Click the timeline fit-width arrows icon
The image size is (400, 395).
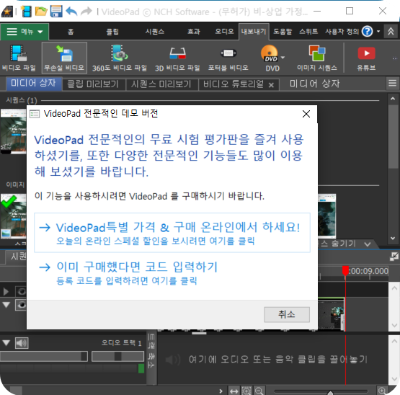(234, 391)
